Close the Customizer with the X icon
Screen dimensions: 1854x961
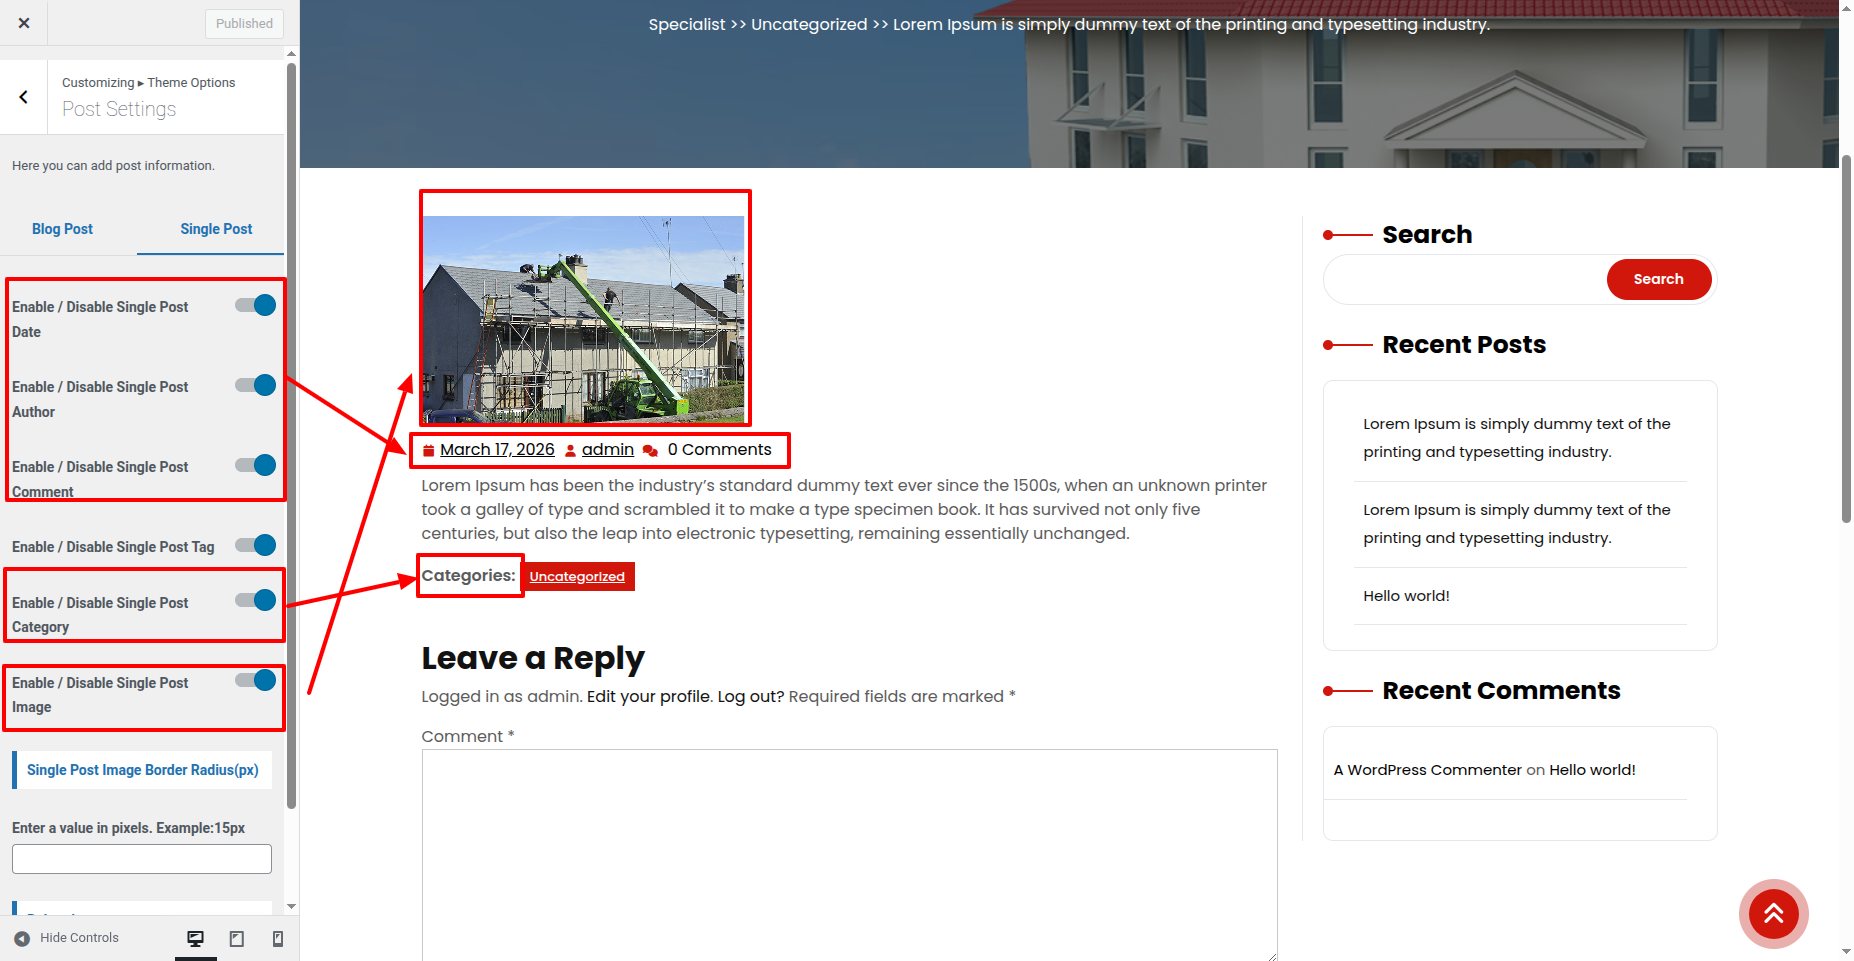tap(24, 23)
